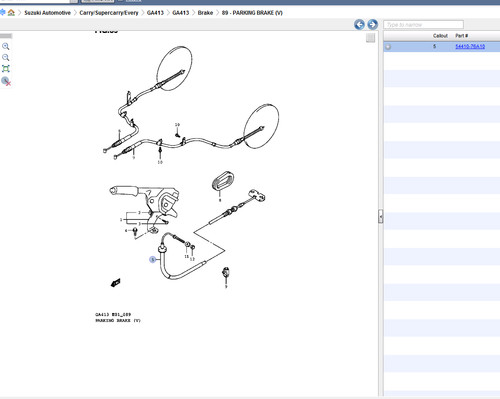Click the 'PARKING BRAKE (V)' diagram caption
This screenshot has width=500, height=399.
click(x=118, y=321)
